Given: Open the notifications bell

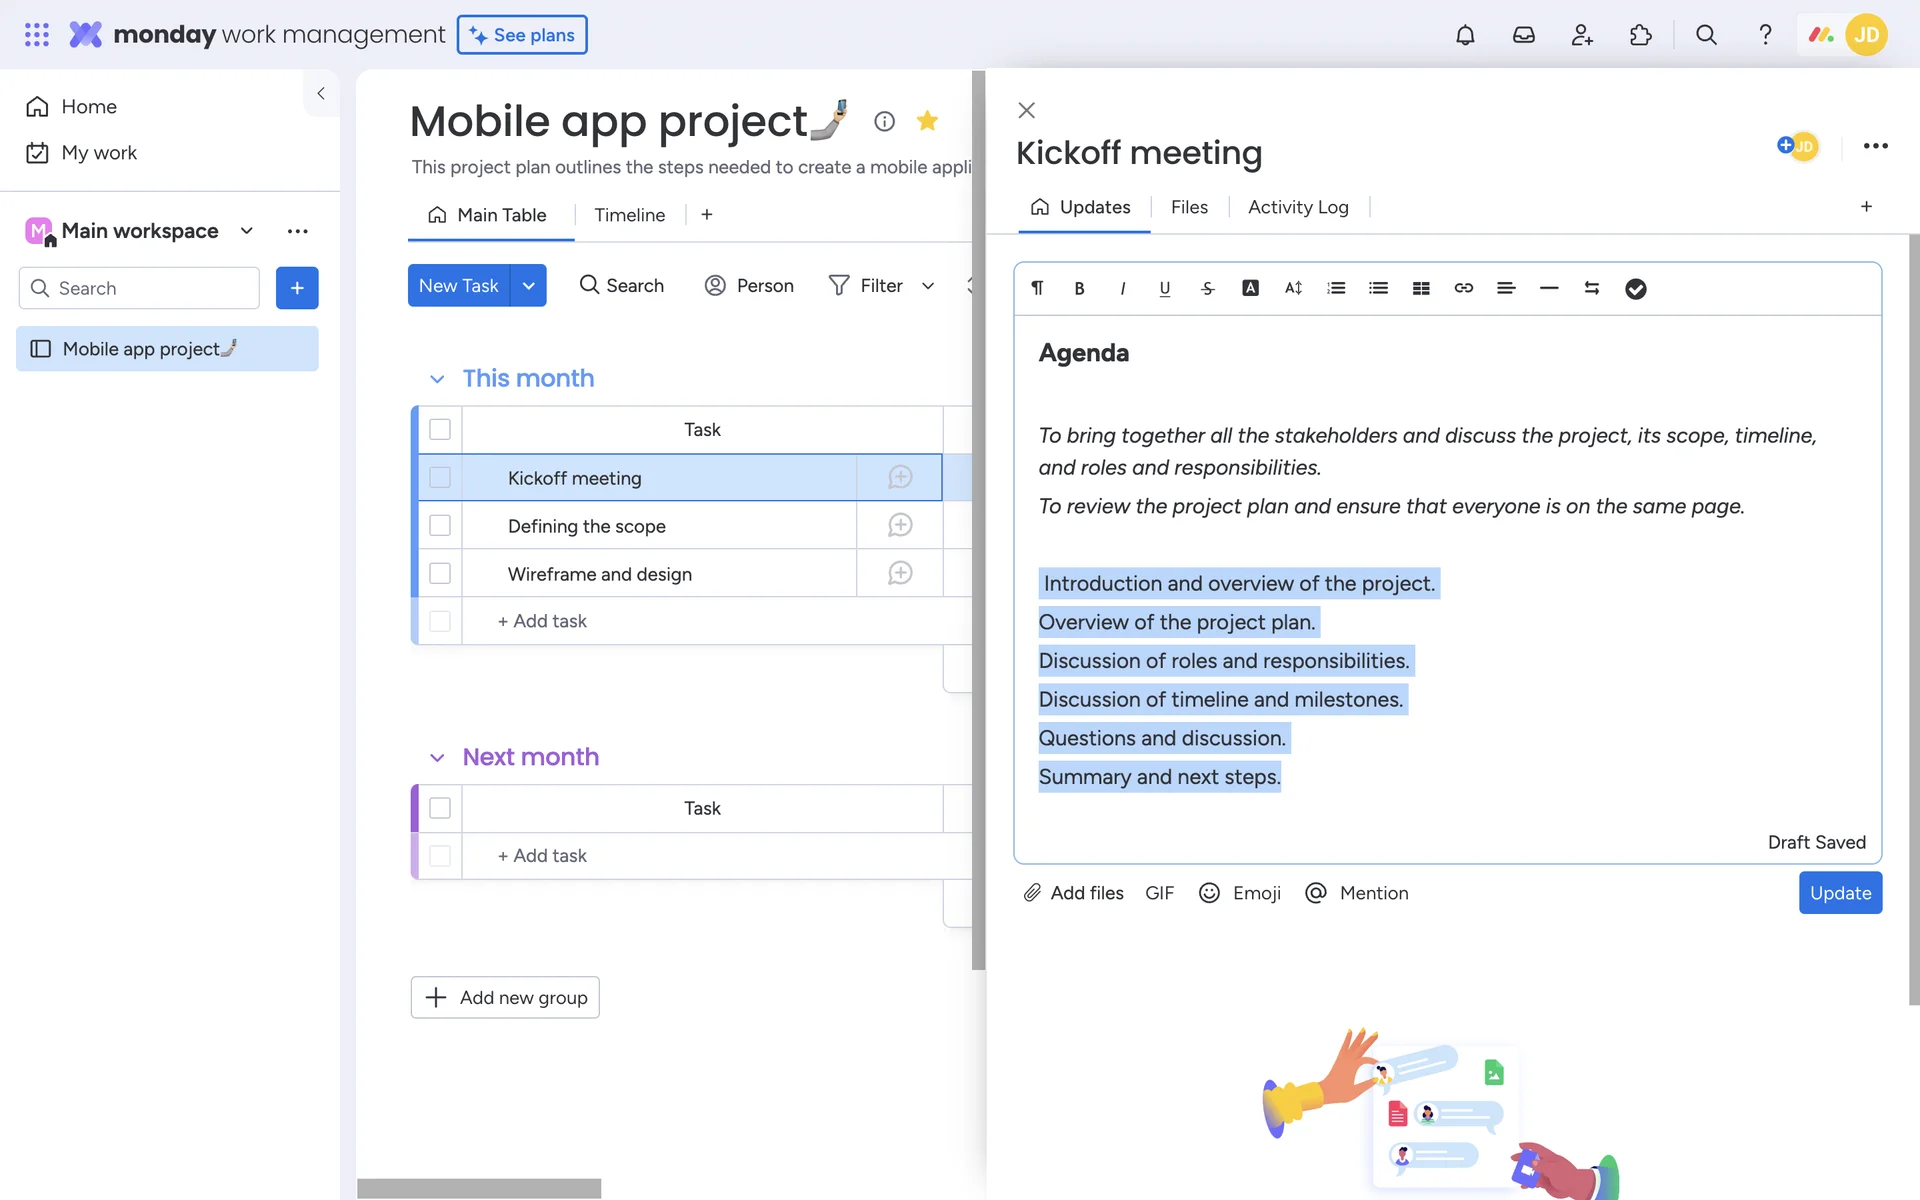Looking at the screenshot, I should coord(1465,35).
